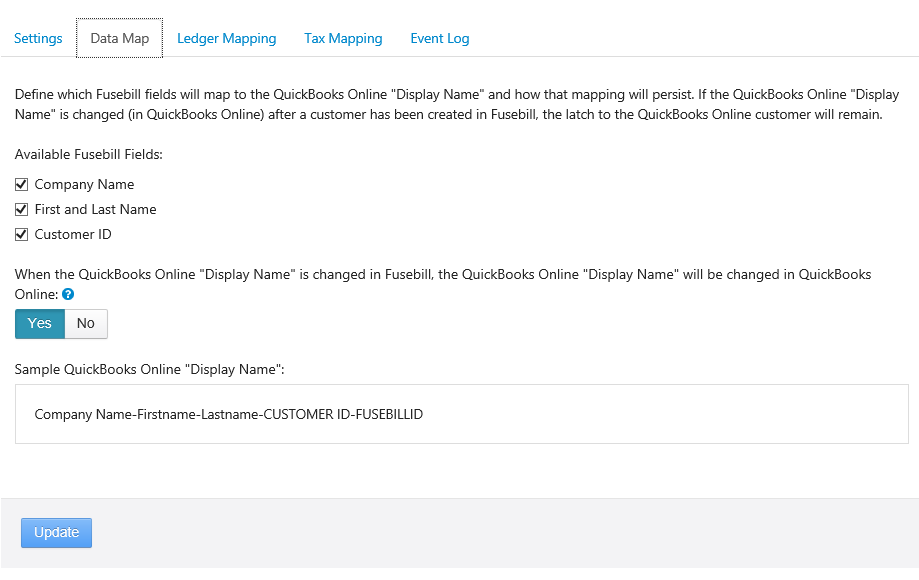919x580 pixels.
Task: Click the 'Sample QuickBooks Online "Display Name":' label
Action: coord(149,370)
